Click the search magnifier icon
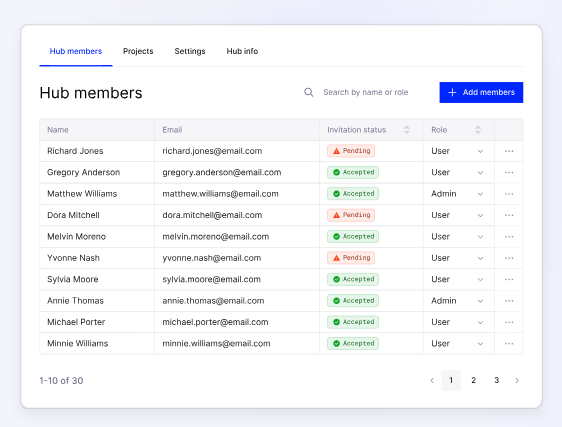562x427 pixels. coord(309,92)
